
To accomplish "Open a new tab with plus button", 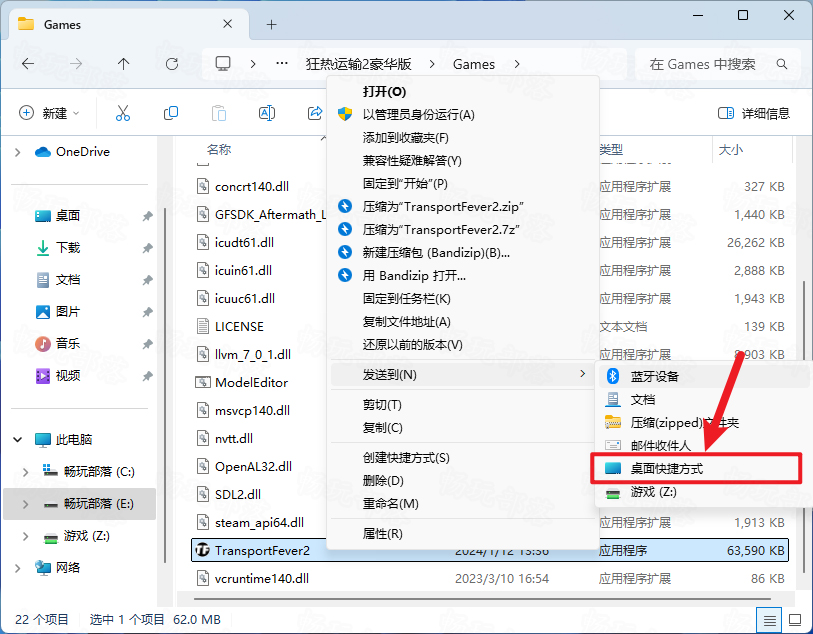I will 271,24.
